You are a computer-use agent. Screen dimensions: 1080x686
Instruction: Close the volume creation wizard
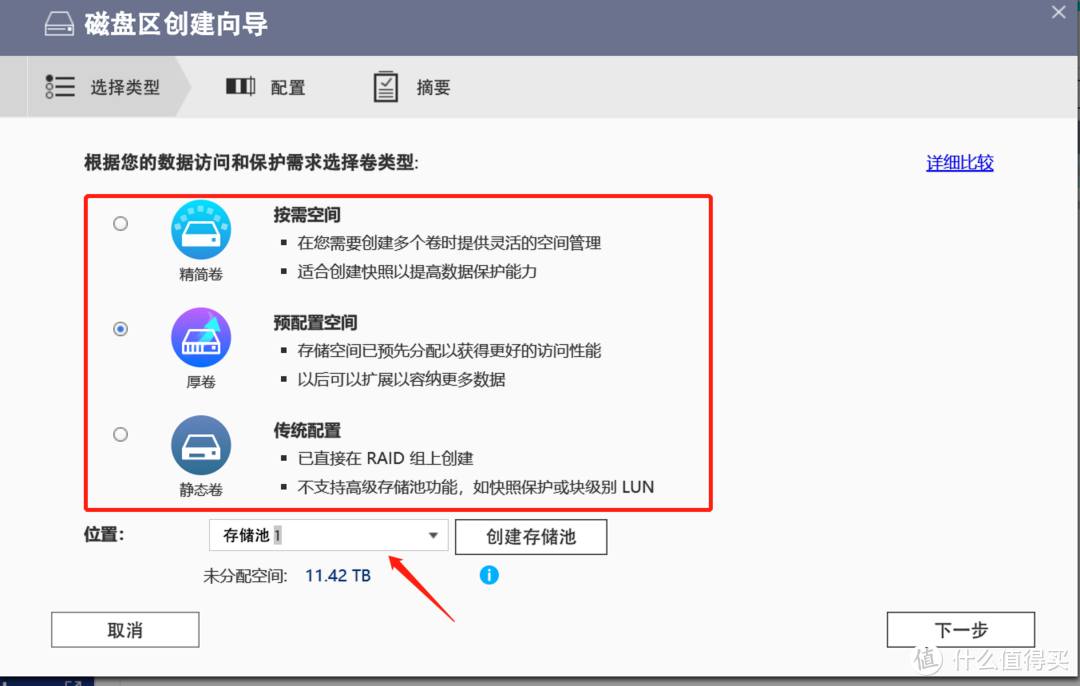click(x=1058, y=12)
